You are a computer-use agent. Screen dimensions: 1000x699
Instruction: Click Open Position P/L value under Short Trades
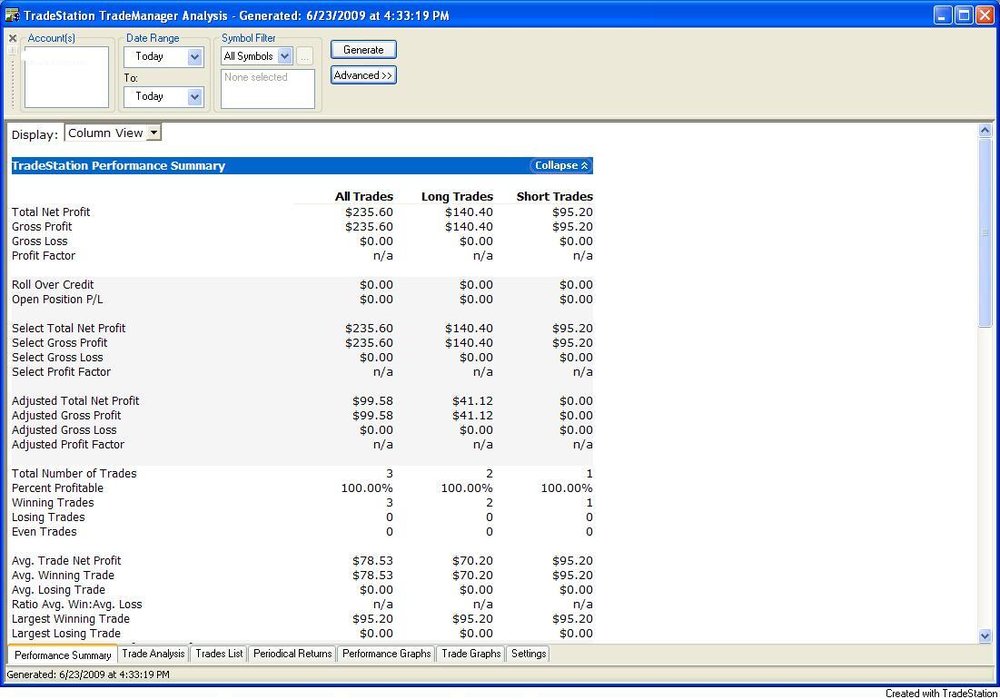tap(576, 300)
